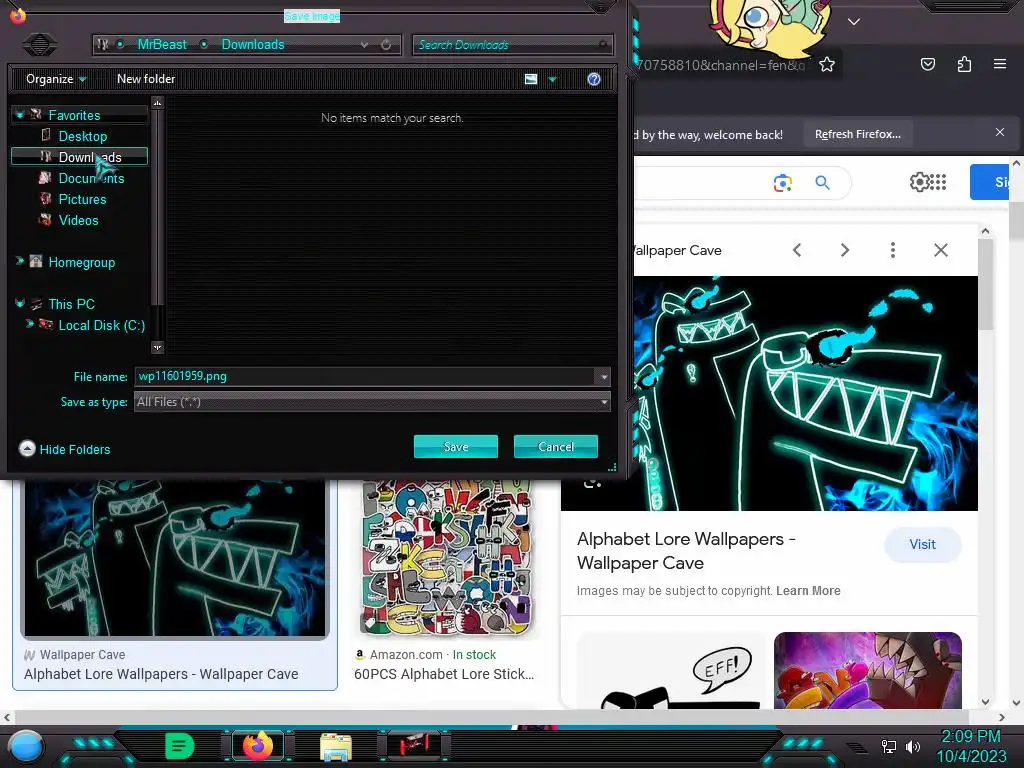
Task: Open the Organize menu
Action: [56, 79]
